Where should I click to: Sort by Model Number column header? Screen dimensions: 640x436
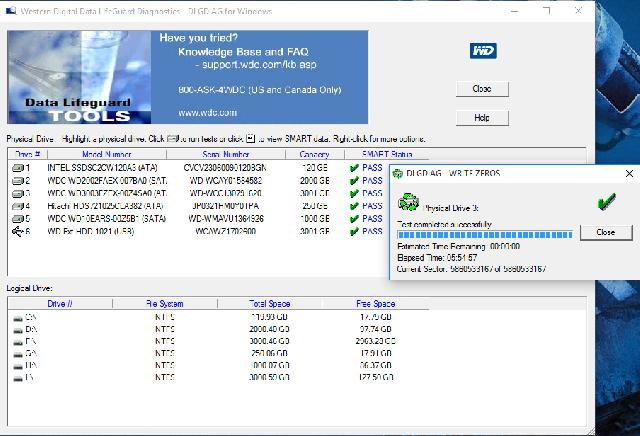(107, 154)
